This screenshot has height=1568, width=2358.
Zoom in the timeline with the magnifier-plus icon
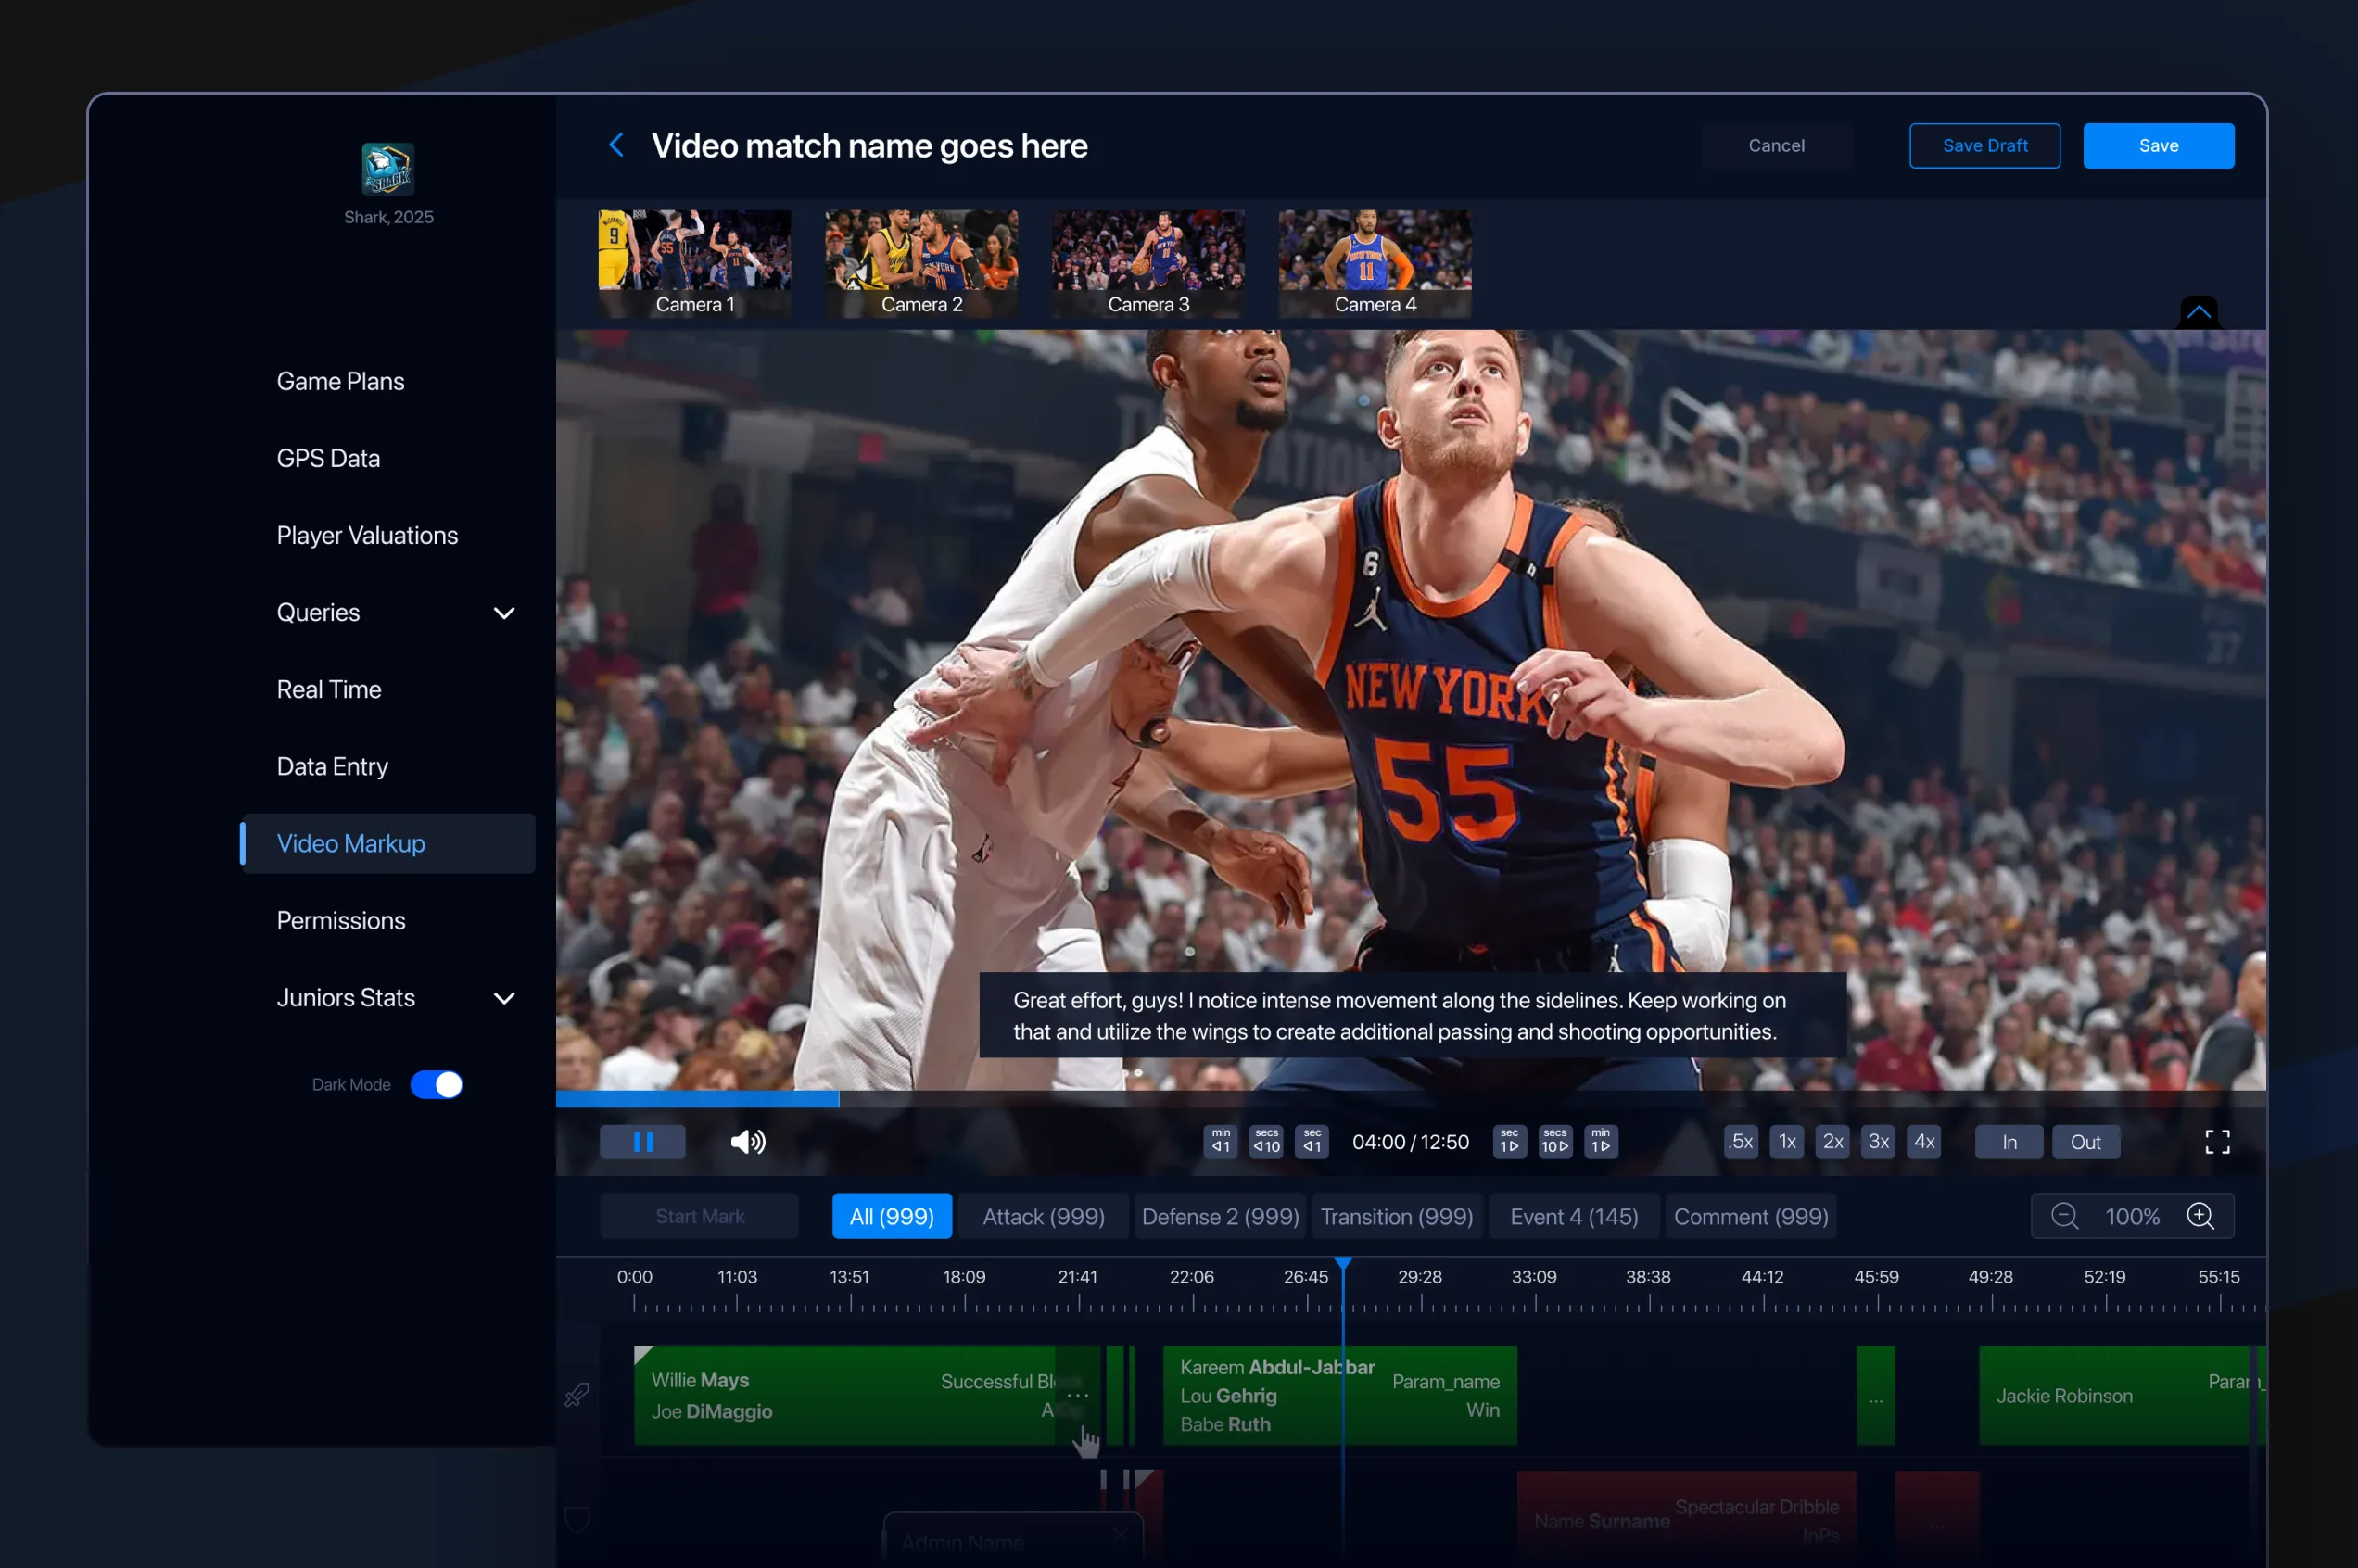pos(2200,1216)
